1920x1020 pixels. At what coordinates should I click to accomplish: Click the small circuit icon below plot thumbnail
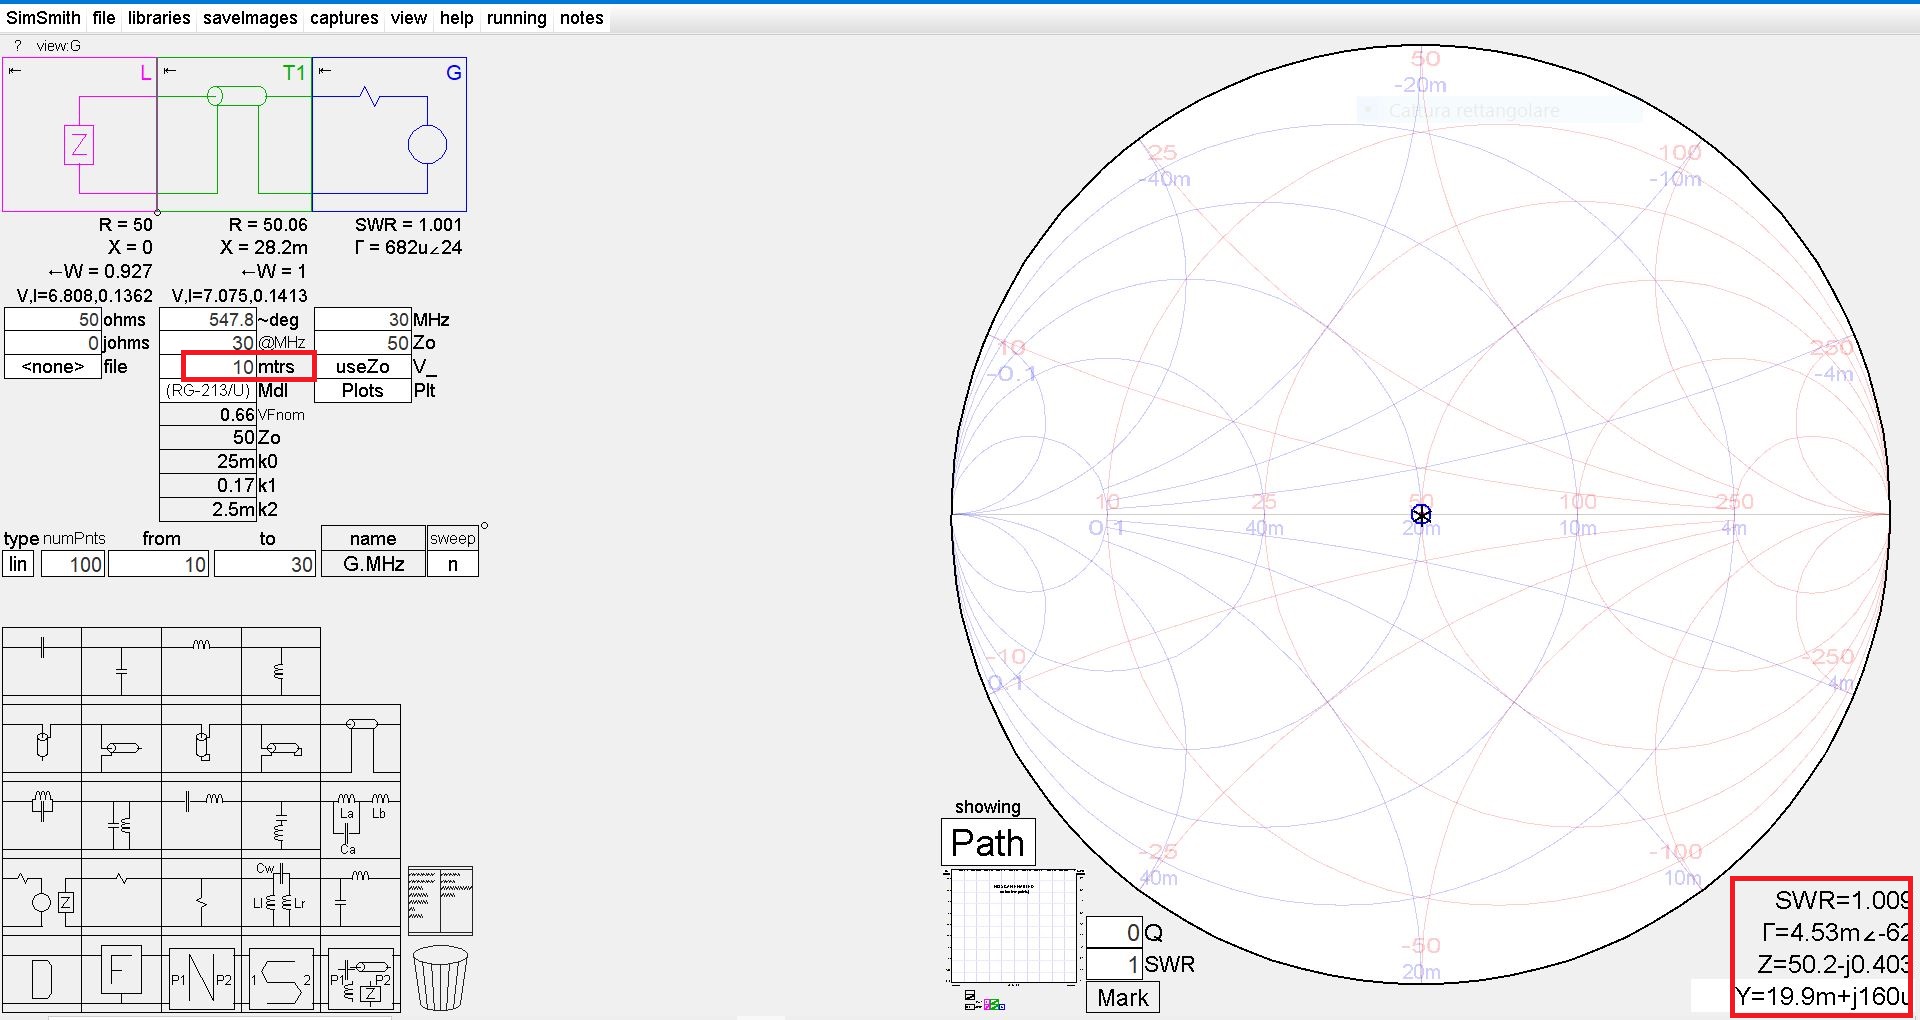984,1000
